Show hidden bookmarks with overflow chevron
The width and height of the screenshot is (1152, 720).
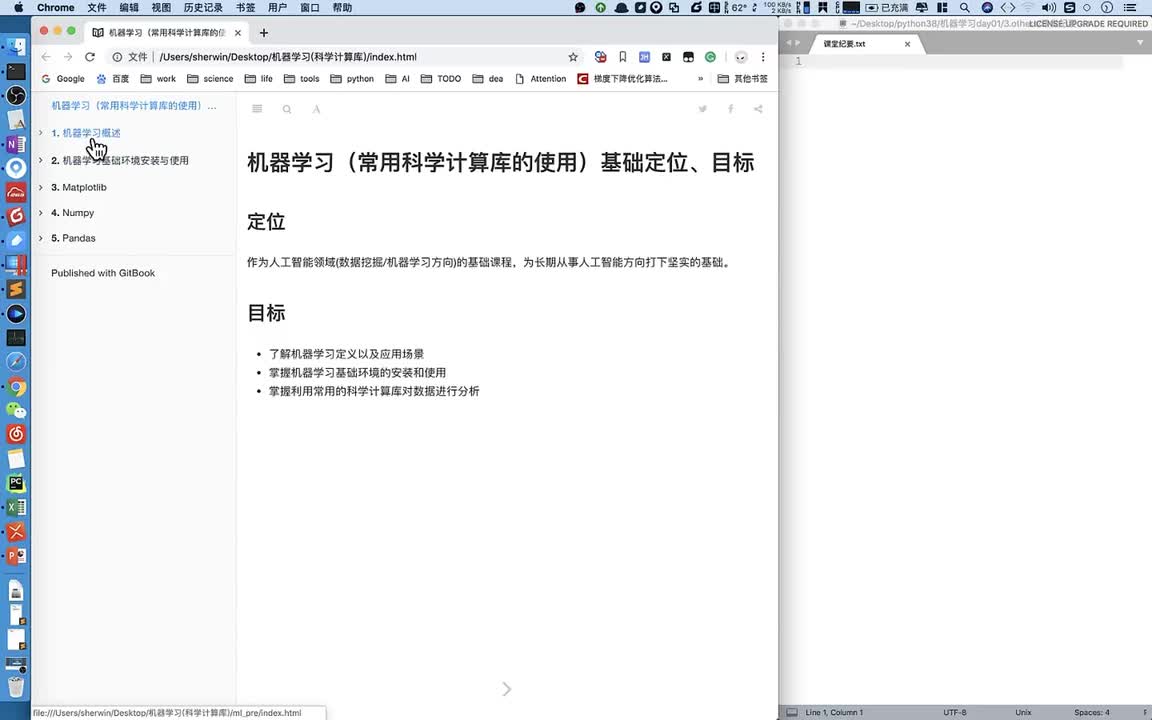pos(700,79)
